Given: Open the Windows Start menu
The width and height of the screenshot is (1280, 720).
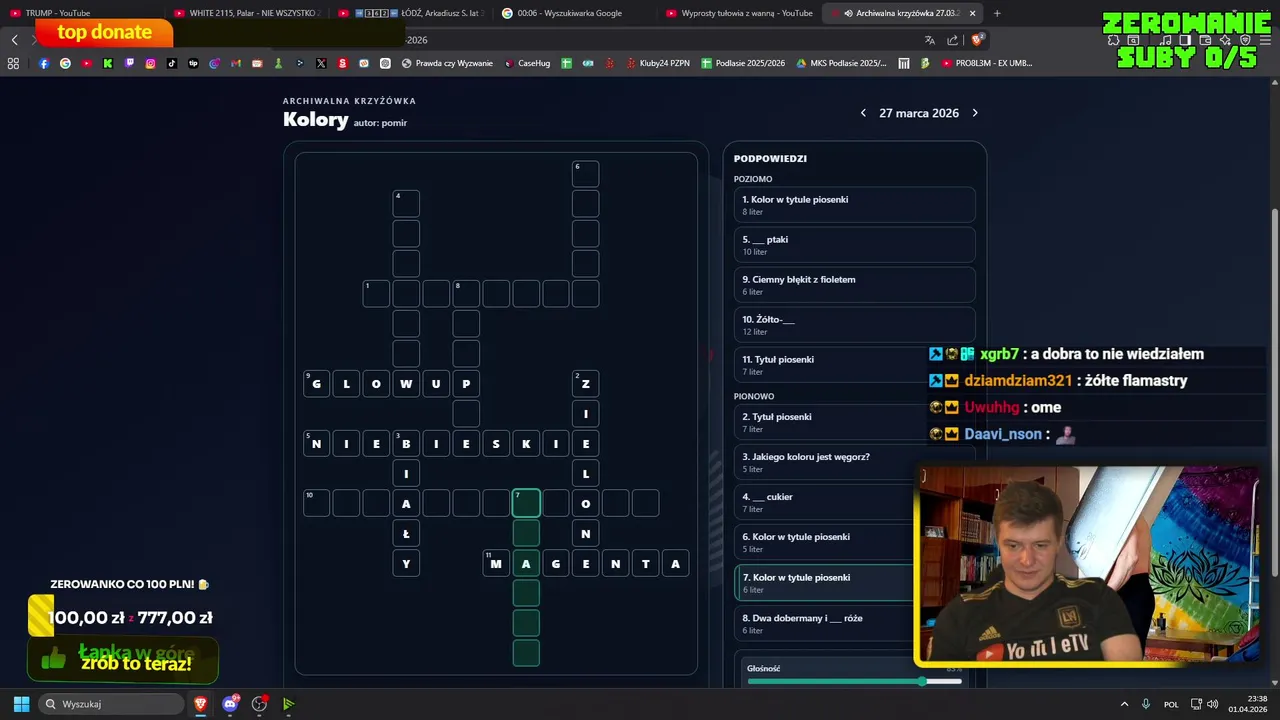Looking at the screenshot, I should coord(21,704).
